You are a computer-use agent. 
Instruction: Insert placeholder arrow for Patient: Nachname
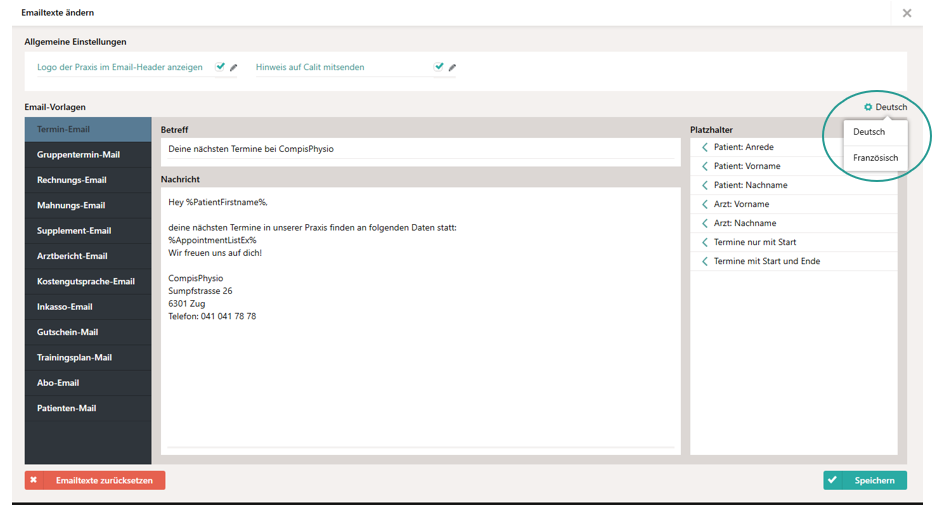(705, 185)
